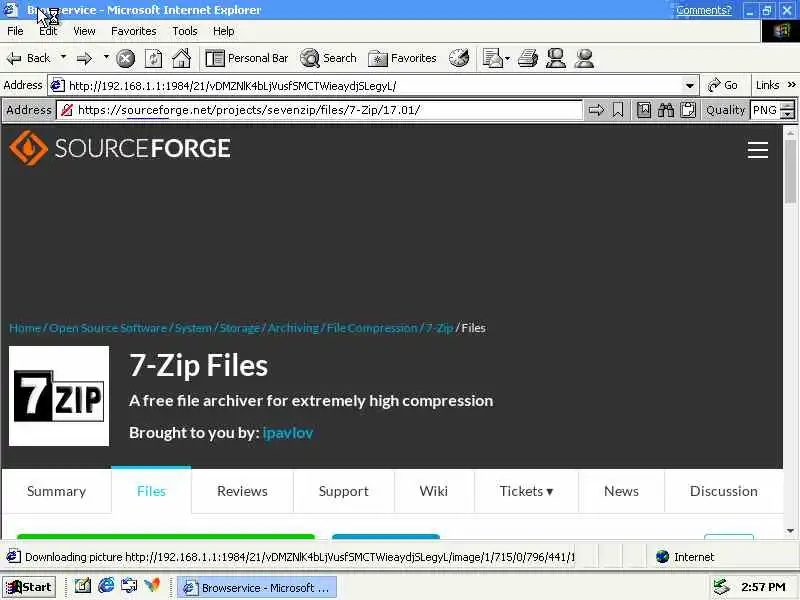Screen dimensions: 800x600
Task: Click the first Messenger person icon
Action: pos(556,58)
